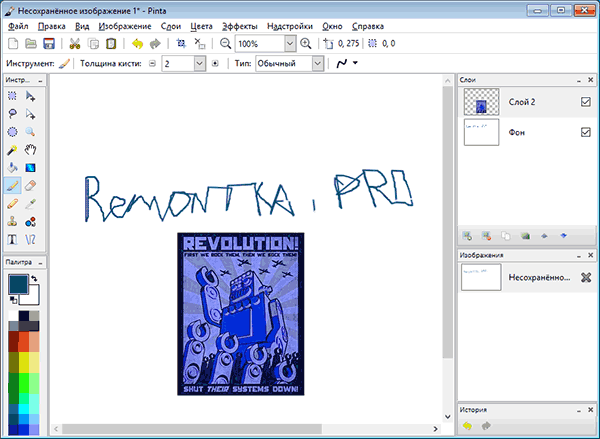The image size is (600, 439).
Task: Select the Magic Wand tool
Action: coord(12,150)
